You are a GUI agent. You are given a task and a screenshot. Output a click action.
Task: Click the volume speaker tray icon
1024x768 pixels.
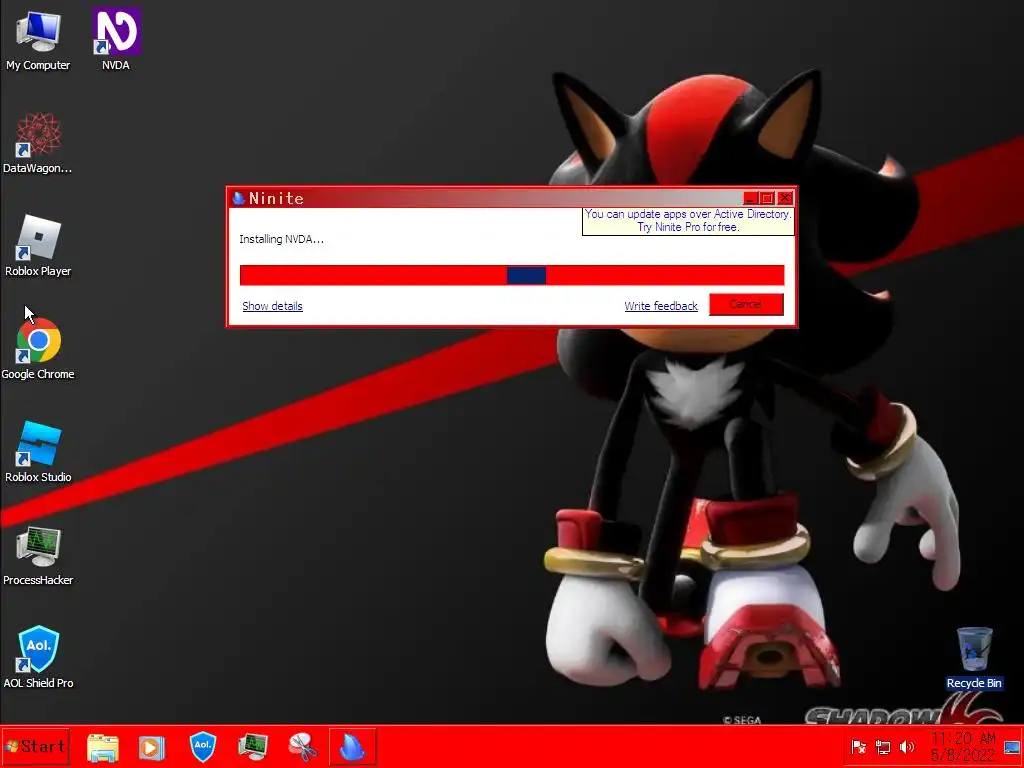coord(906,746)
